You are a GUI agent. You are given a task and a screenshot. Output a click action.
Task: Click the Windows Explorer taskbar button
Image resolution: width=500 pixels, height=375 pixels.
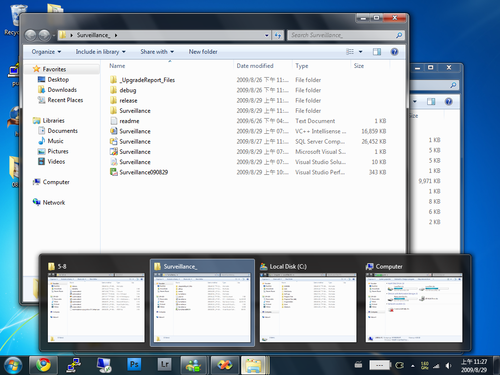pyautogui.click(x=255, y=365)
